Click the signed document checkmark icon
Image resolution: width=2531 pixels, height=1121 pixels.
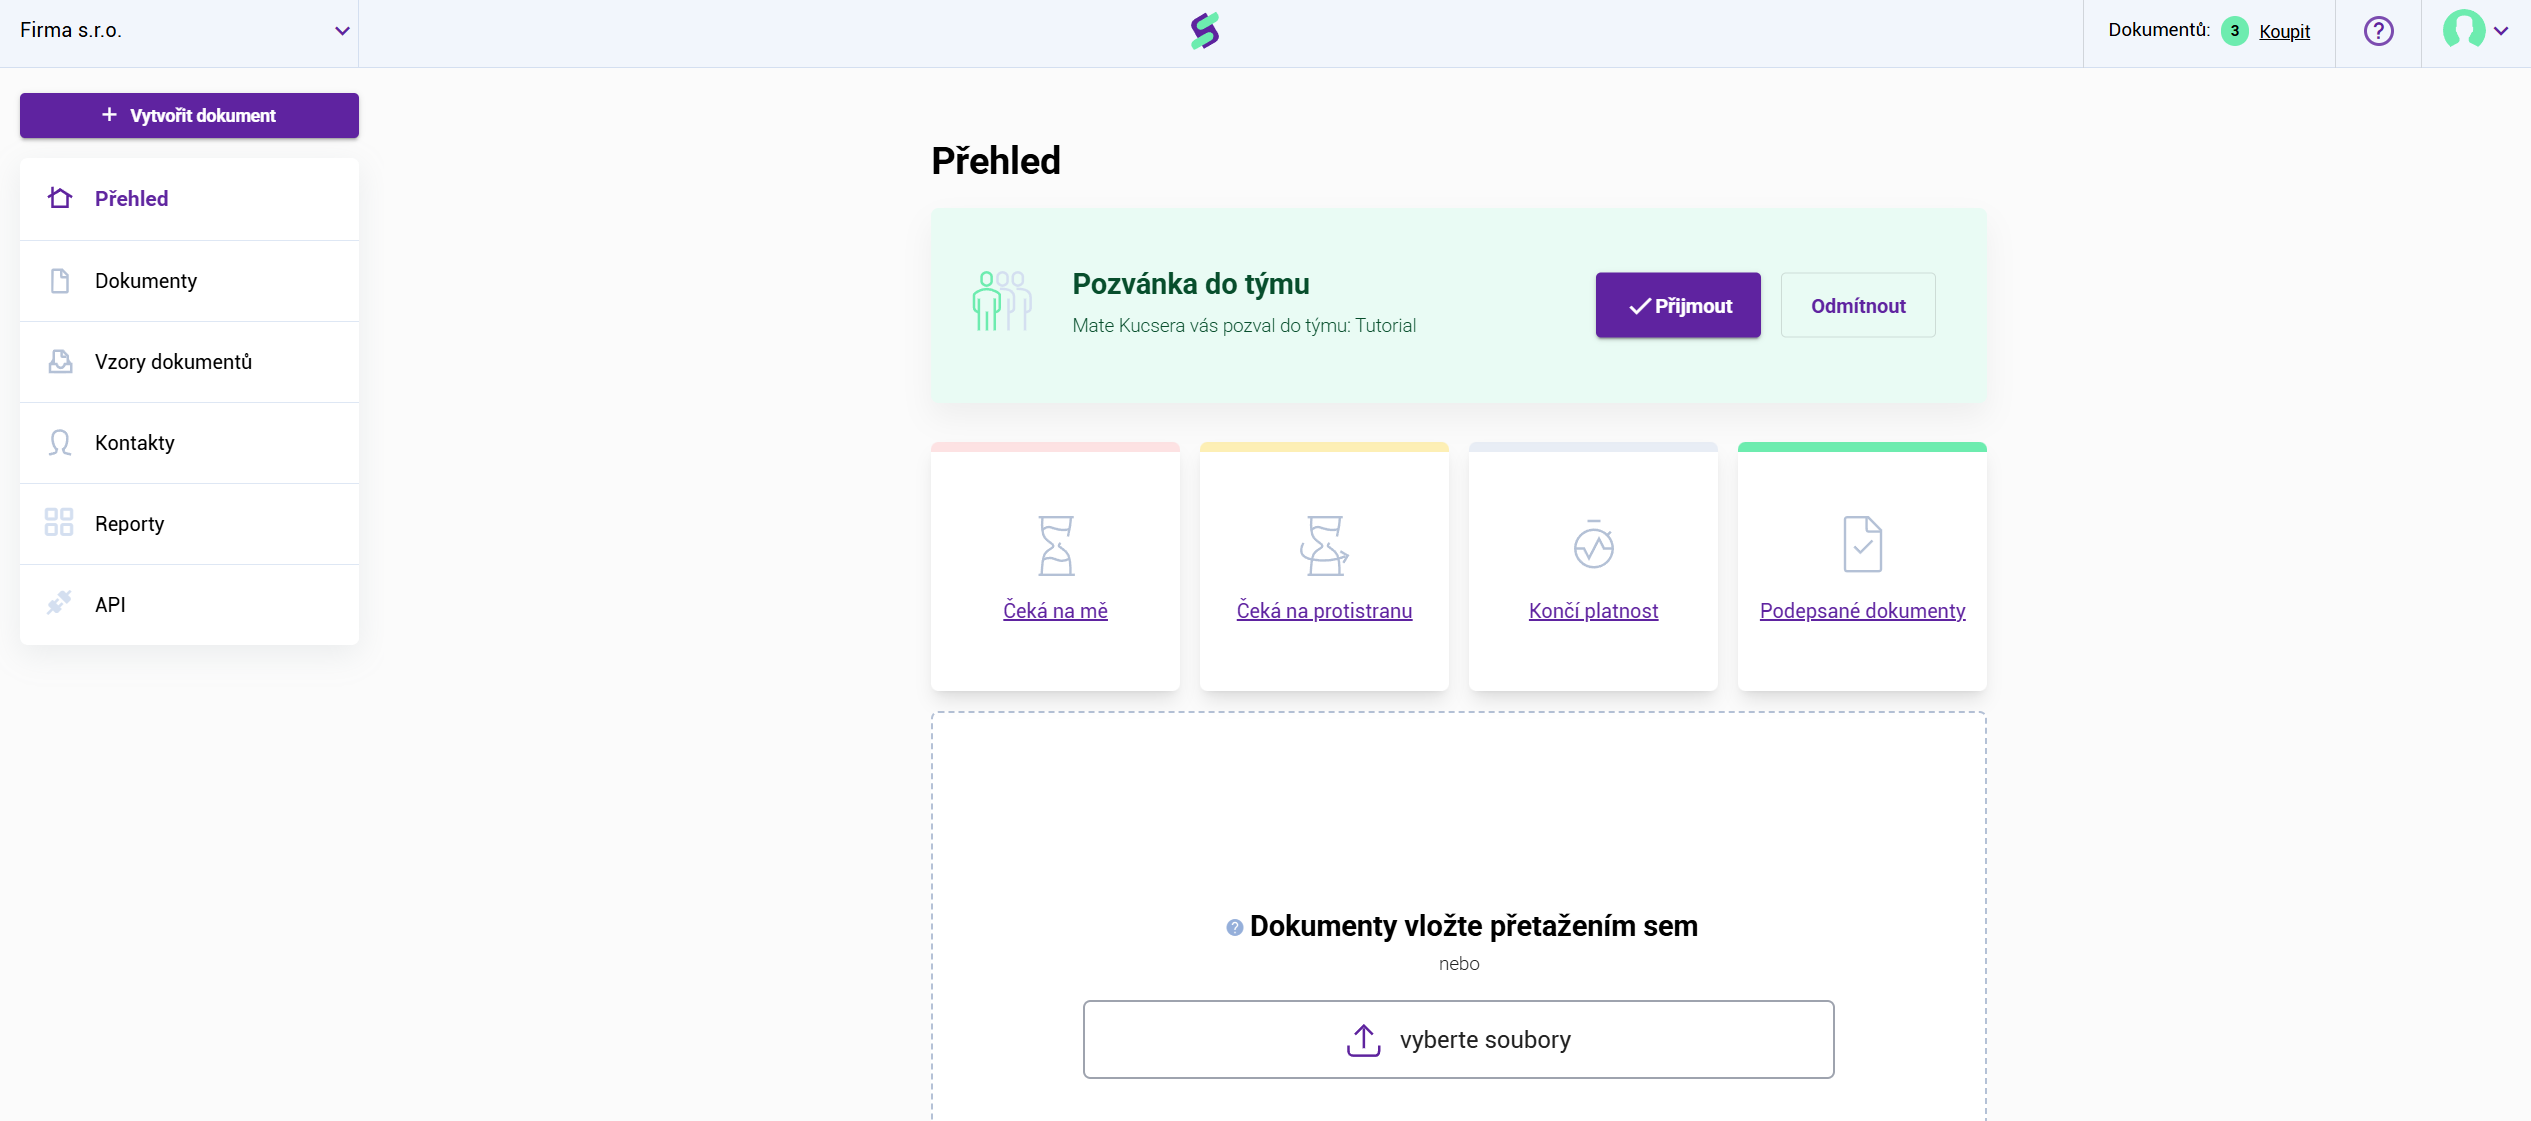coord(1862,544)
